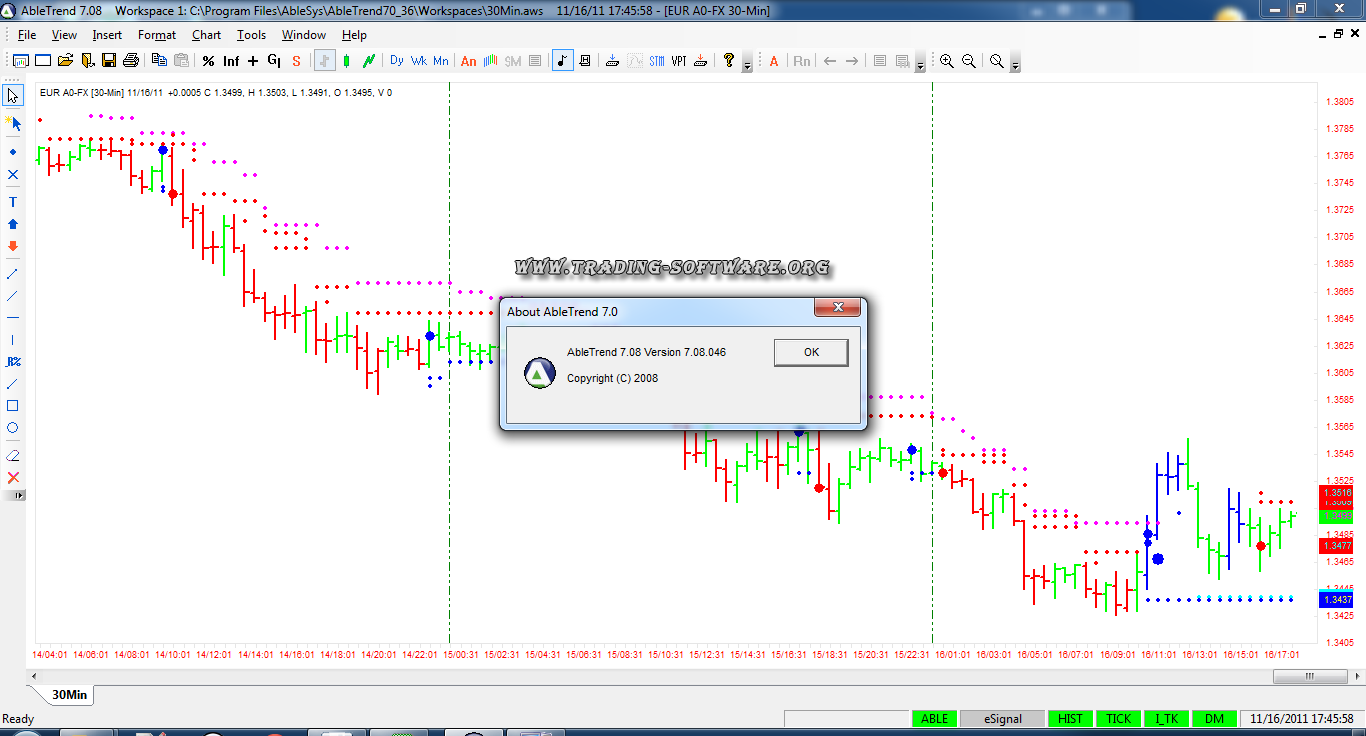The height and width of the screenshot is (736, 1366).
Task: Select the eraser tool in sidebar
Action: click(x=13, y=455)
